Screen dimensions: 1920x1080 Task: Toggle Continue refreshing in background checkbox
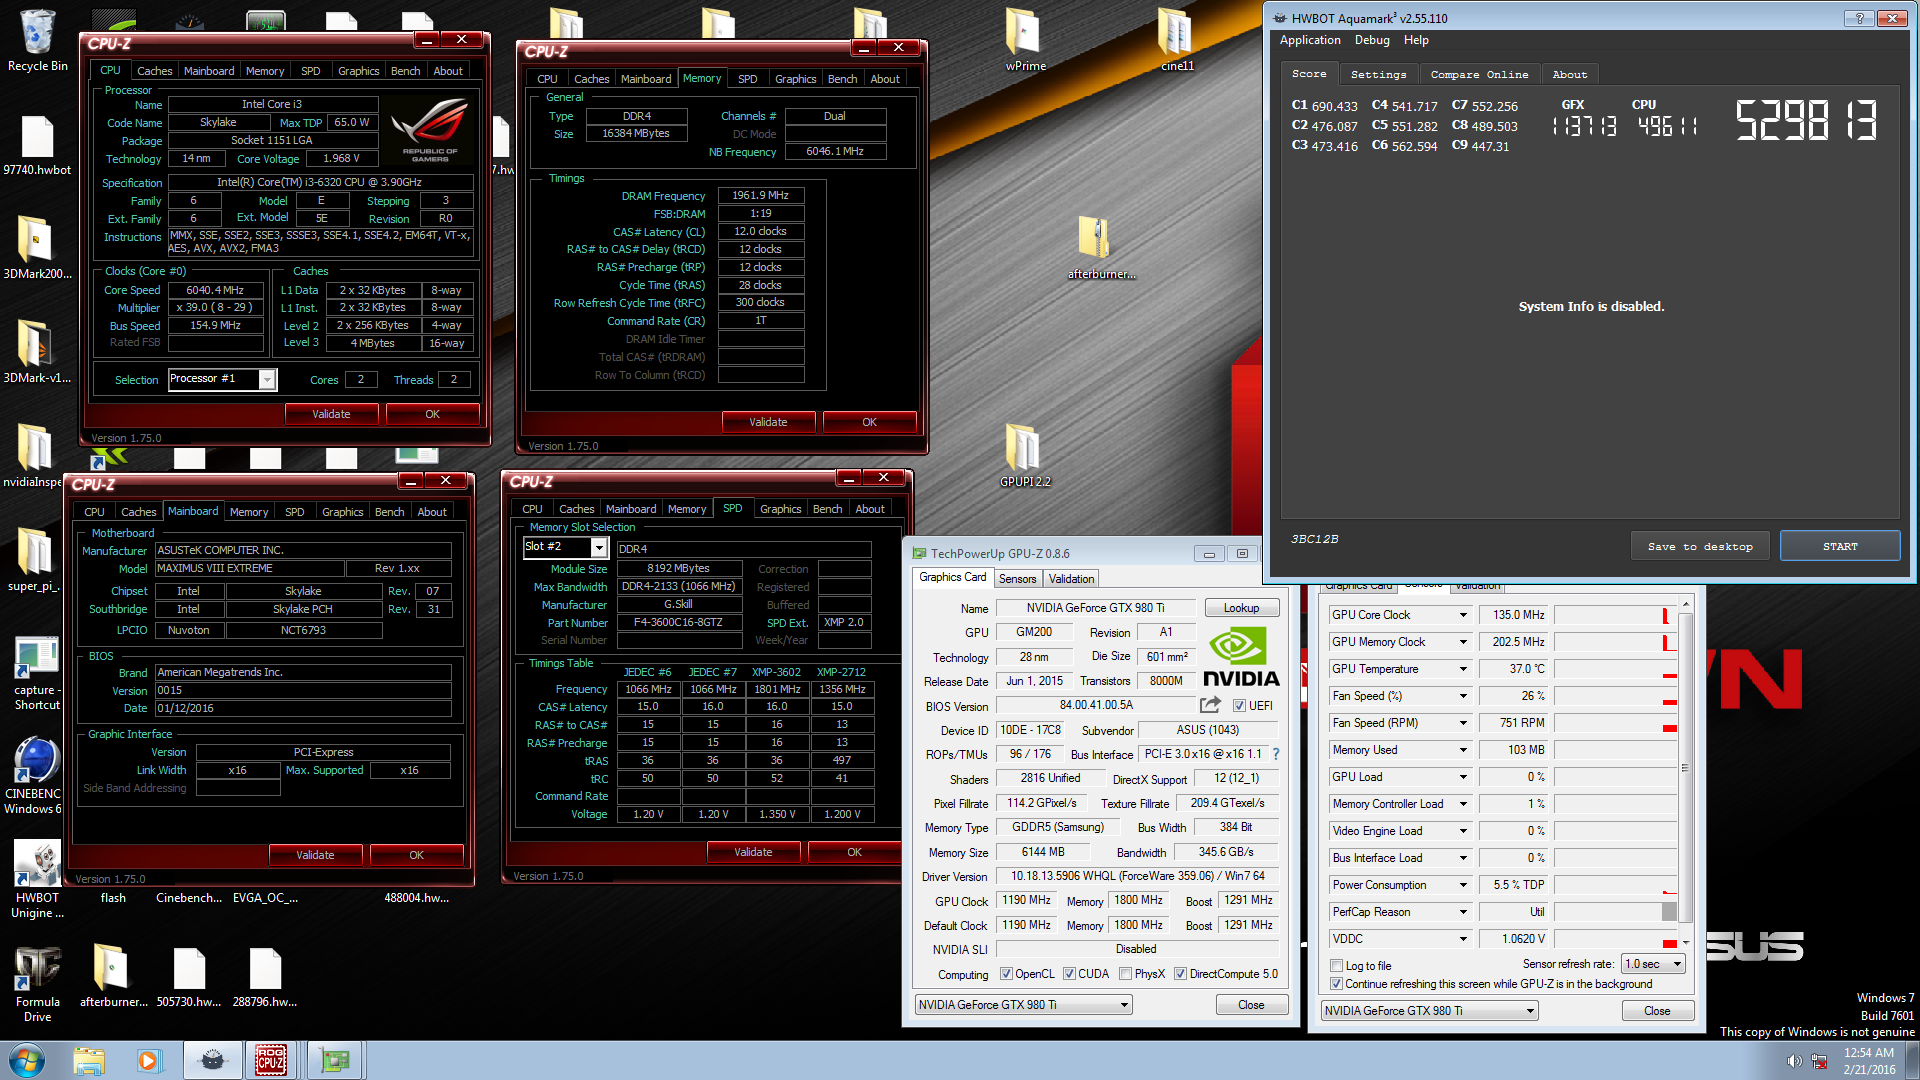pos(1336,984)
